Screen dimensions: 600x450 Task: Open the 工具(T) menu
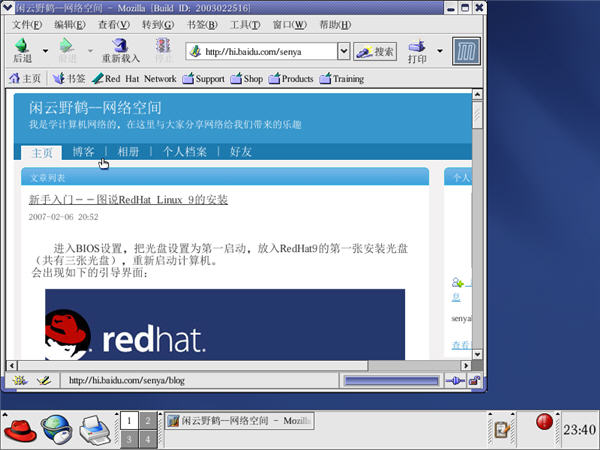pyautogui.click(x=245, y=25)
